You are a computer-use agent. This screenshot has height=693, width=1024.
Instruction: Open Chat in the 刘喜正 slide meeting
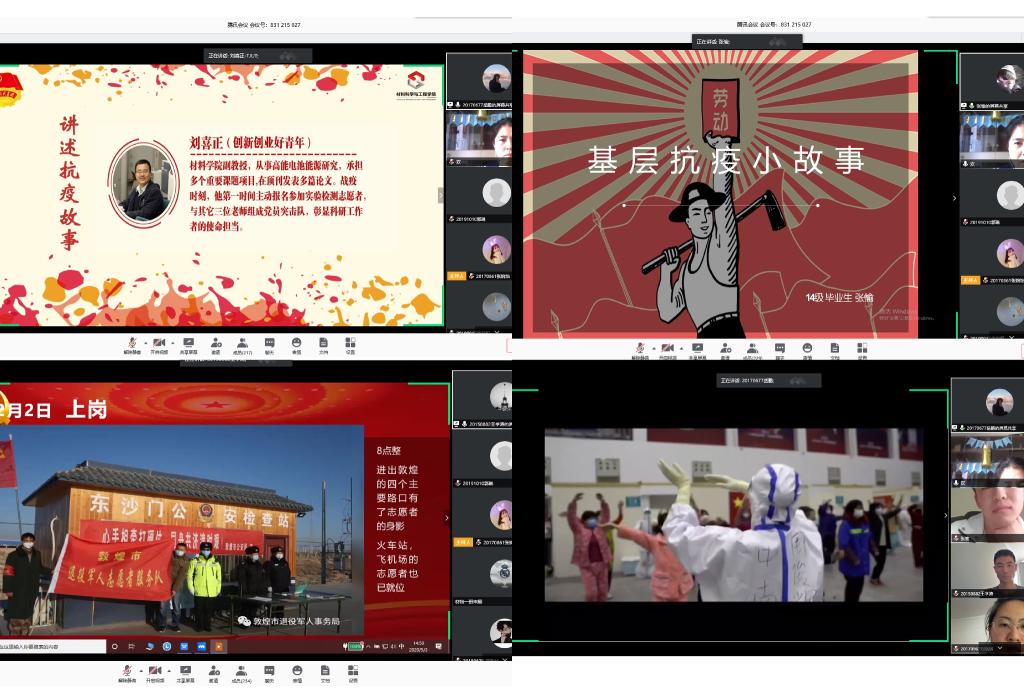(269, 346)
